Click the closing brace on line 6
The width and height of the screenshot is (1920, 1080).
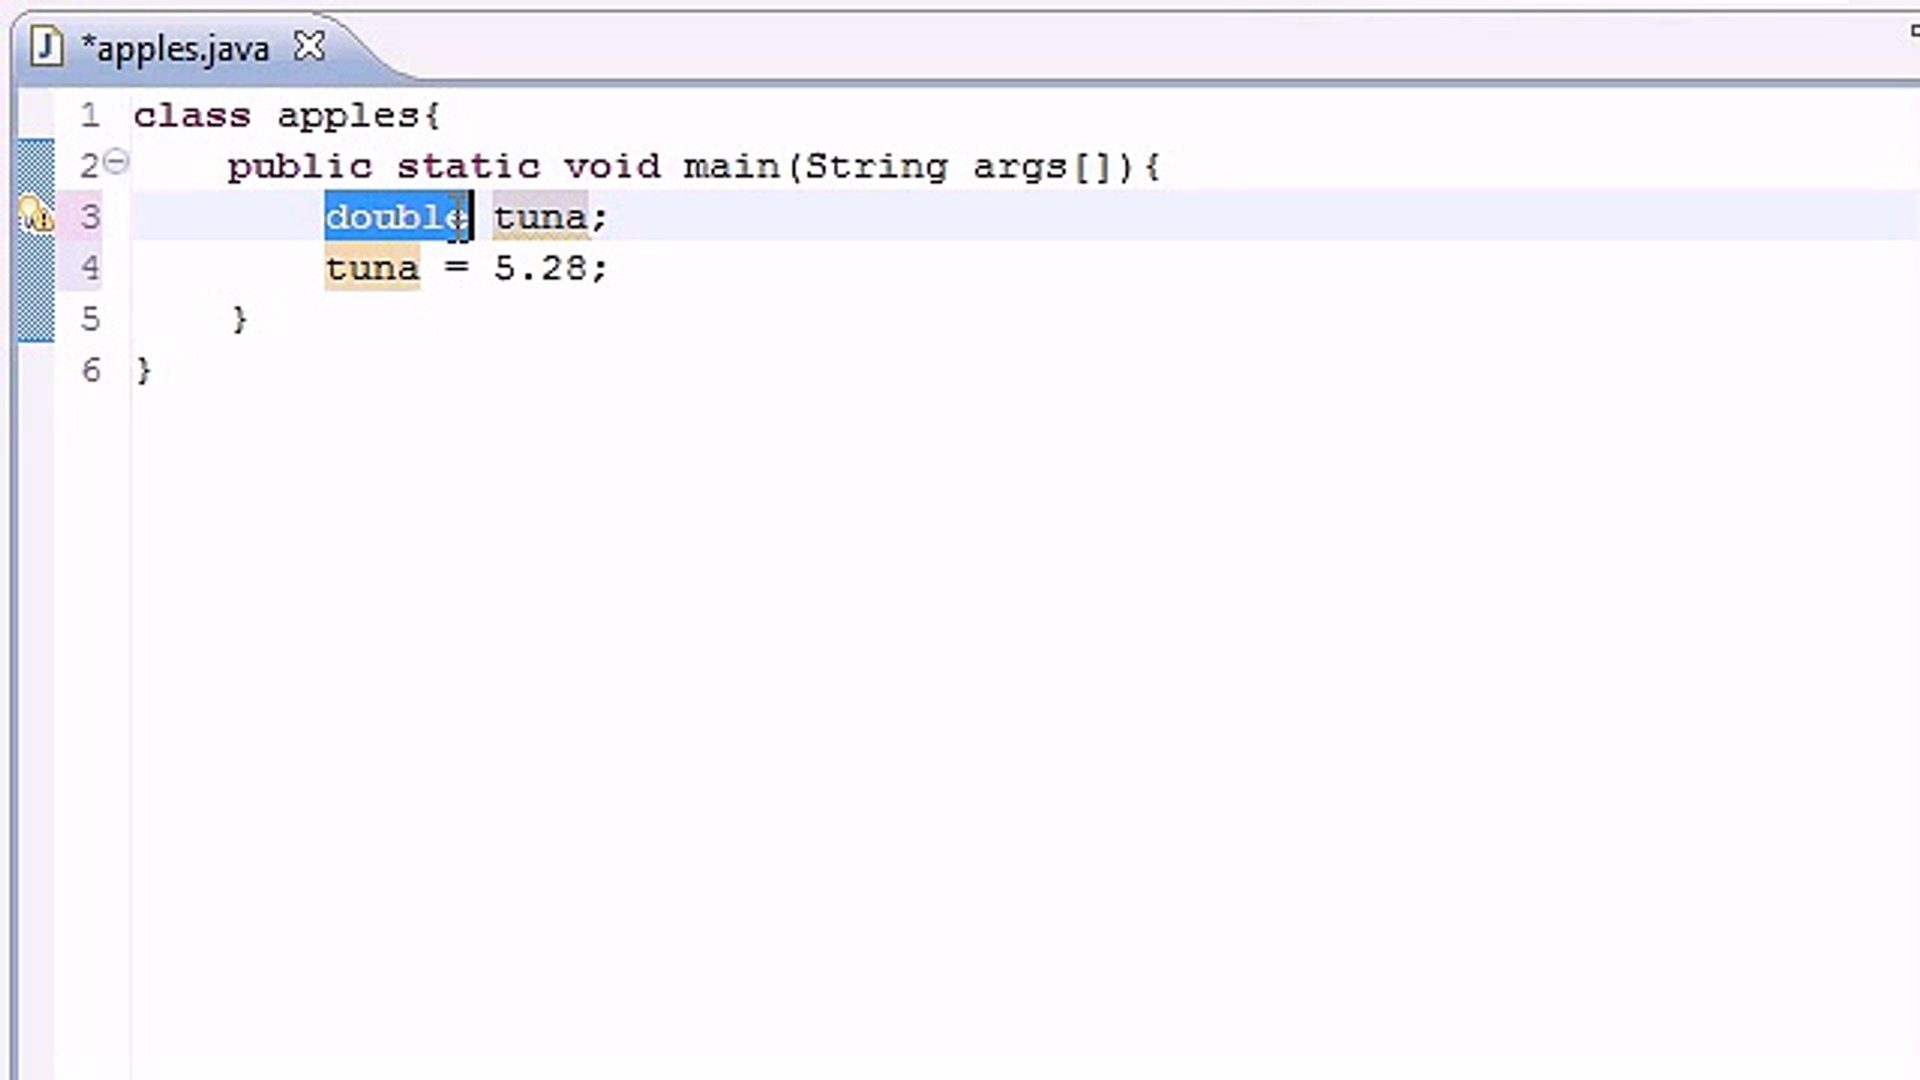(x=143, y=370)
